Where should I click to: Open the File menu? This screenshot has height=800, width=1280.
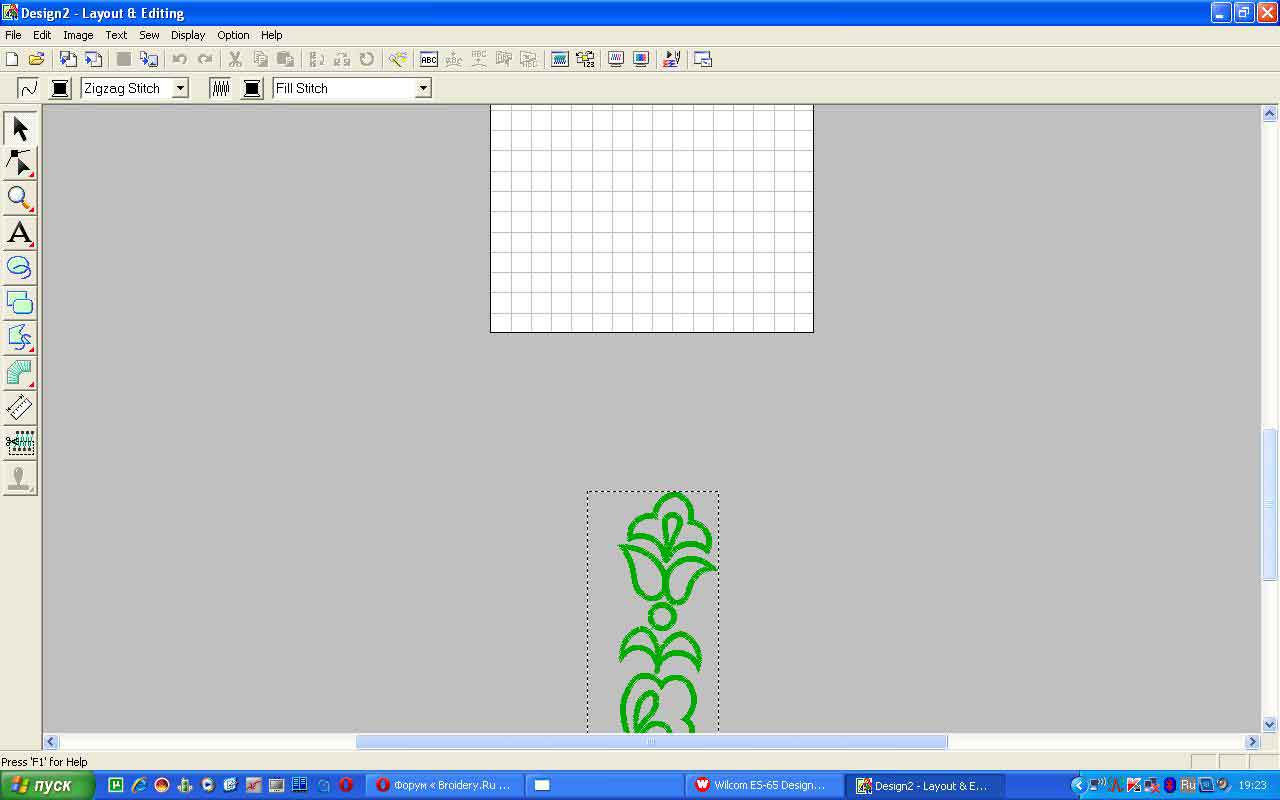click(13, 35)
